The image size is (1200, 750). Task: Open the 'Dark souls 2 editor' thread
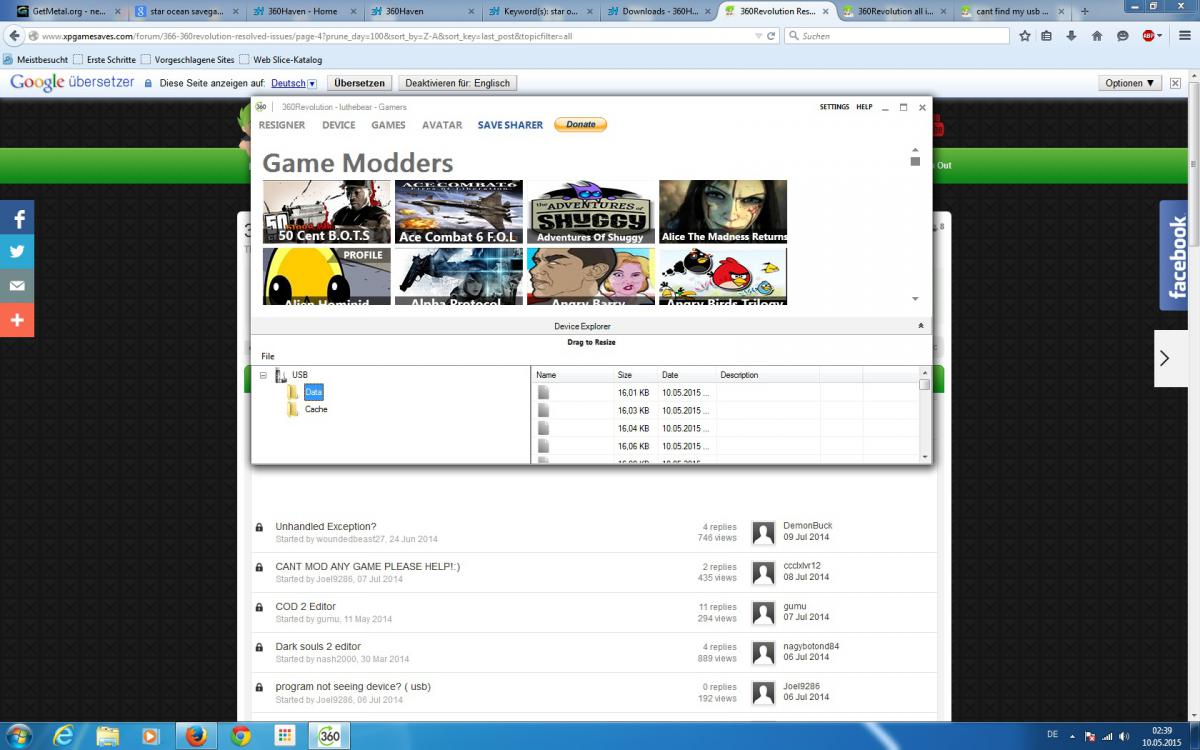point(318,647)
